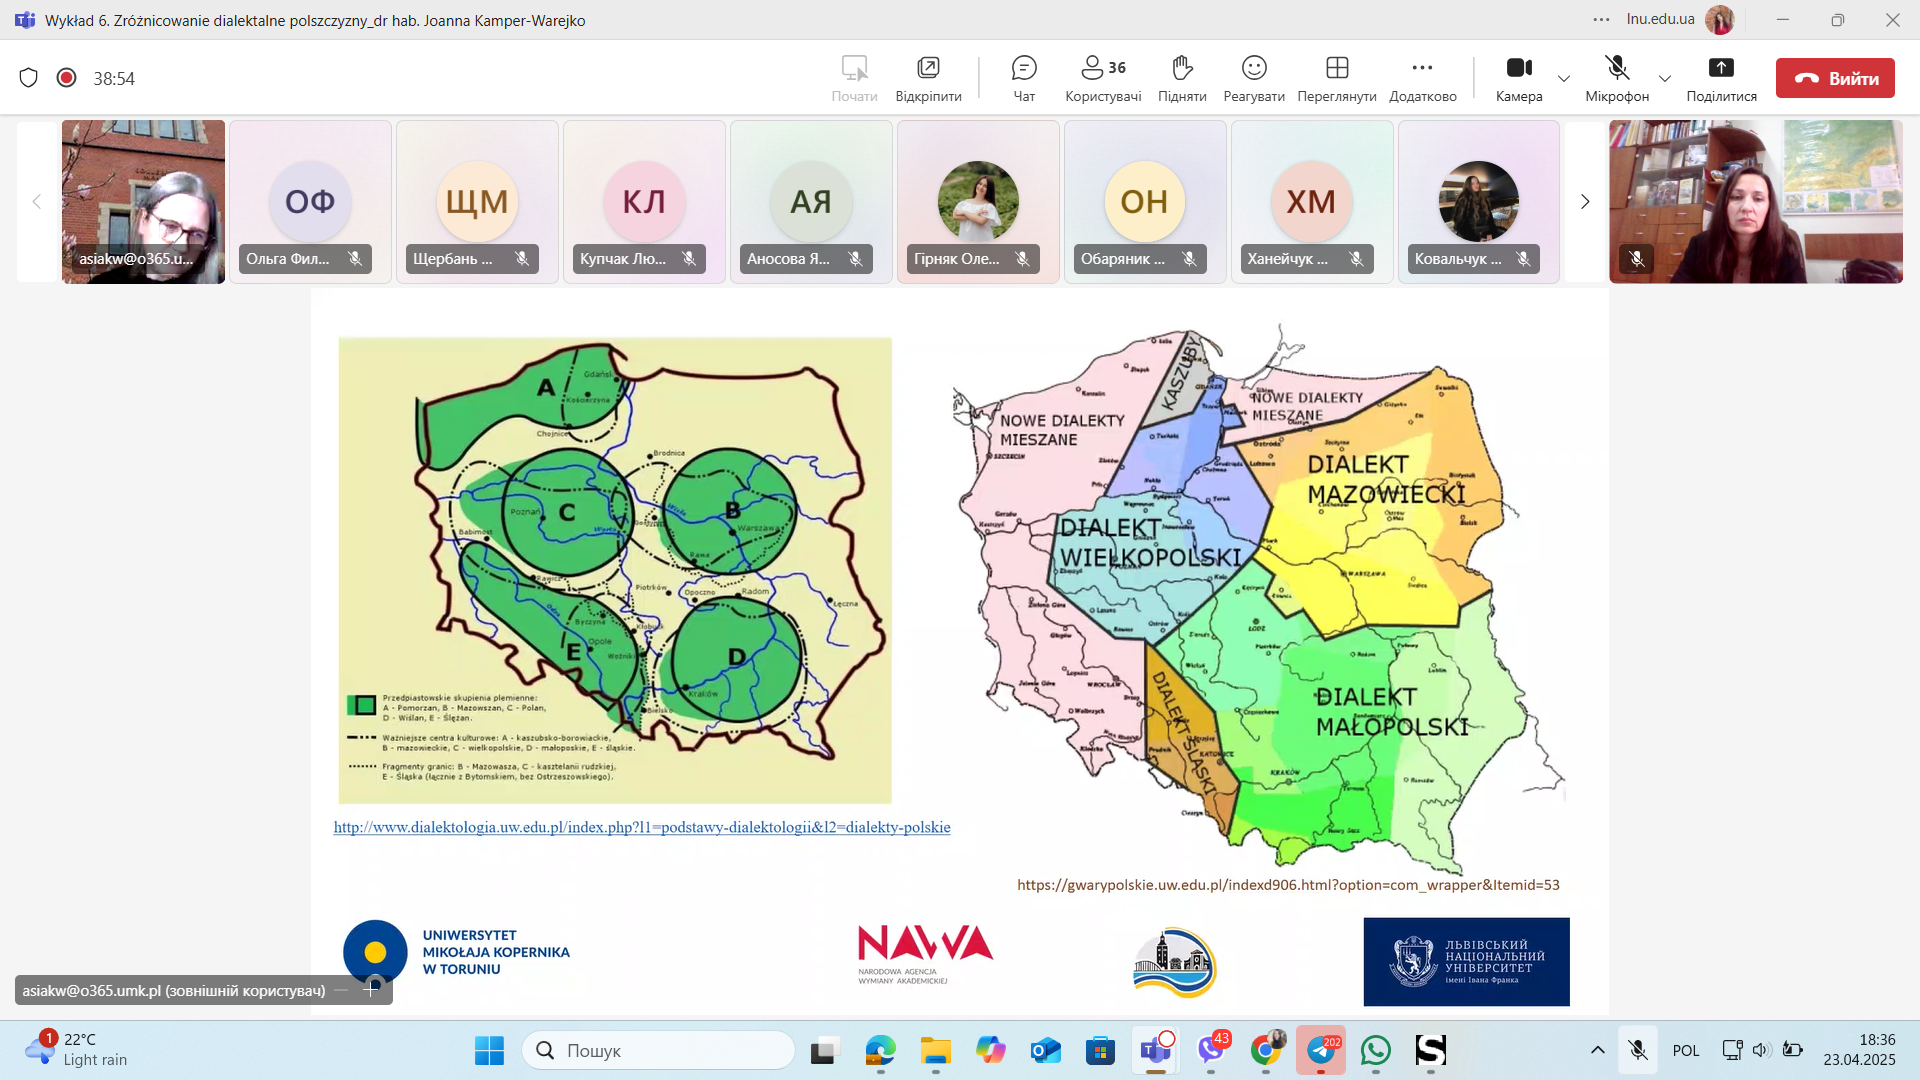Open the dialektologia.uw.edu.pl hyperlink
The height and width of the screenshot is (1080, 1920).
(642, 827)
